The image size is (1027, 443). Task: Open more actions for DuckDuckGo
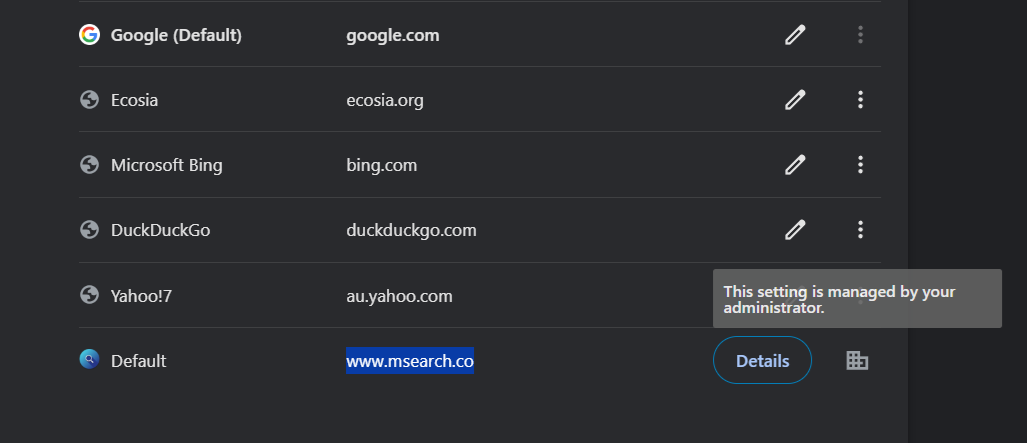[860, 230]
